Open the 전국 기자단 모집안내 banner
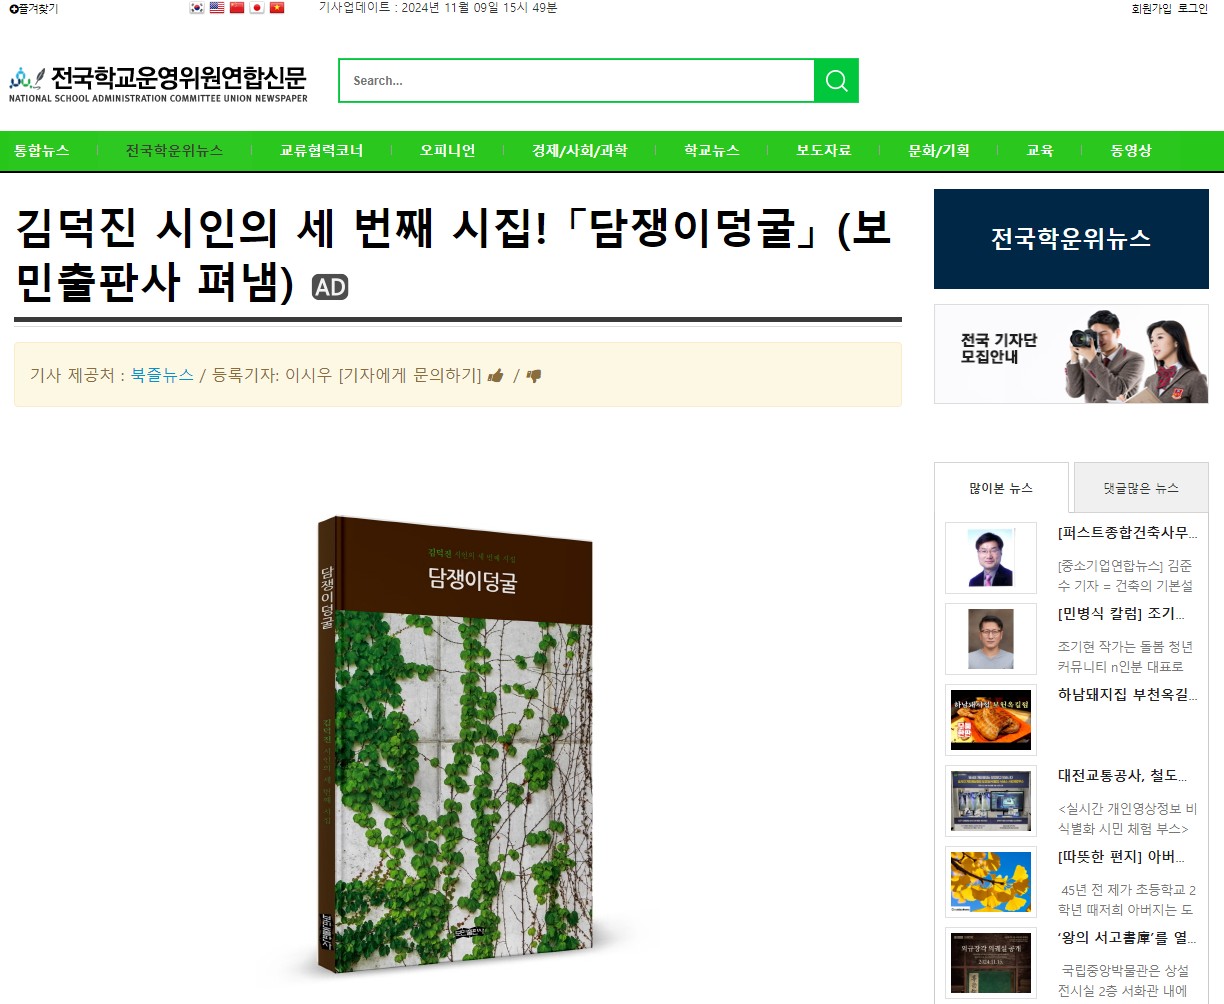1224x1004 pixels. coord(1071,354)
